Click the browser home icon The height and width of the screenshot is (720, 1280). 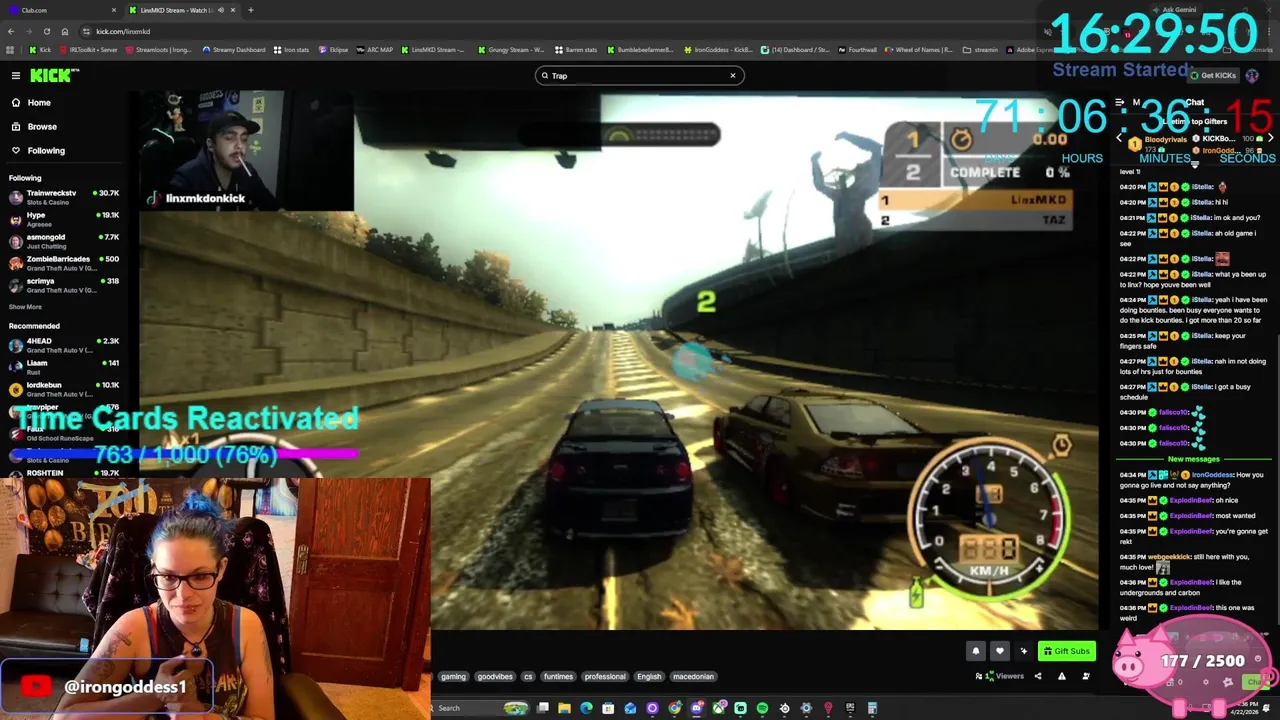pos(65,31)
